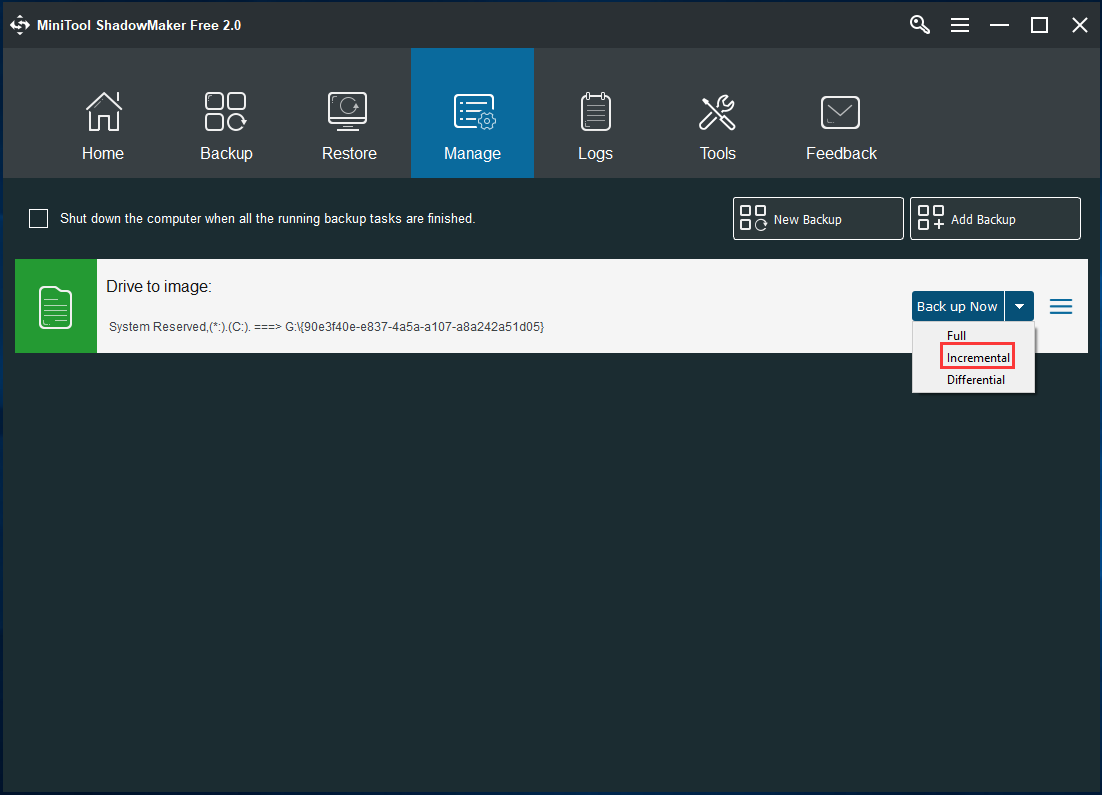Click the green drive image task icon
The image size is (1102, 795).
56,306
